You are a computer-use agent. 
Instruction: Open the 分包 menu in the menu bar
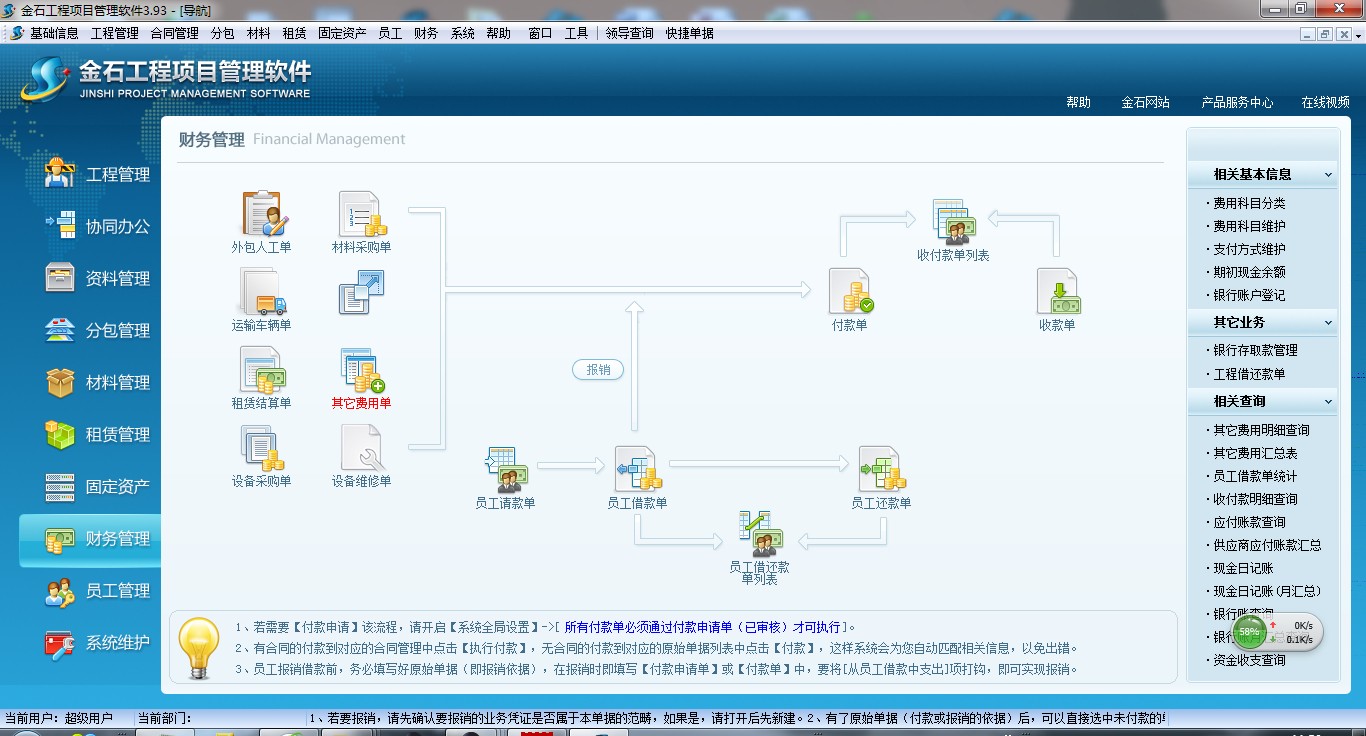(223, 33)
